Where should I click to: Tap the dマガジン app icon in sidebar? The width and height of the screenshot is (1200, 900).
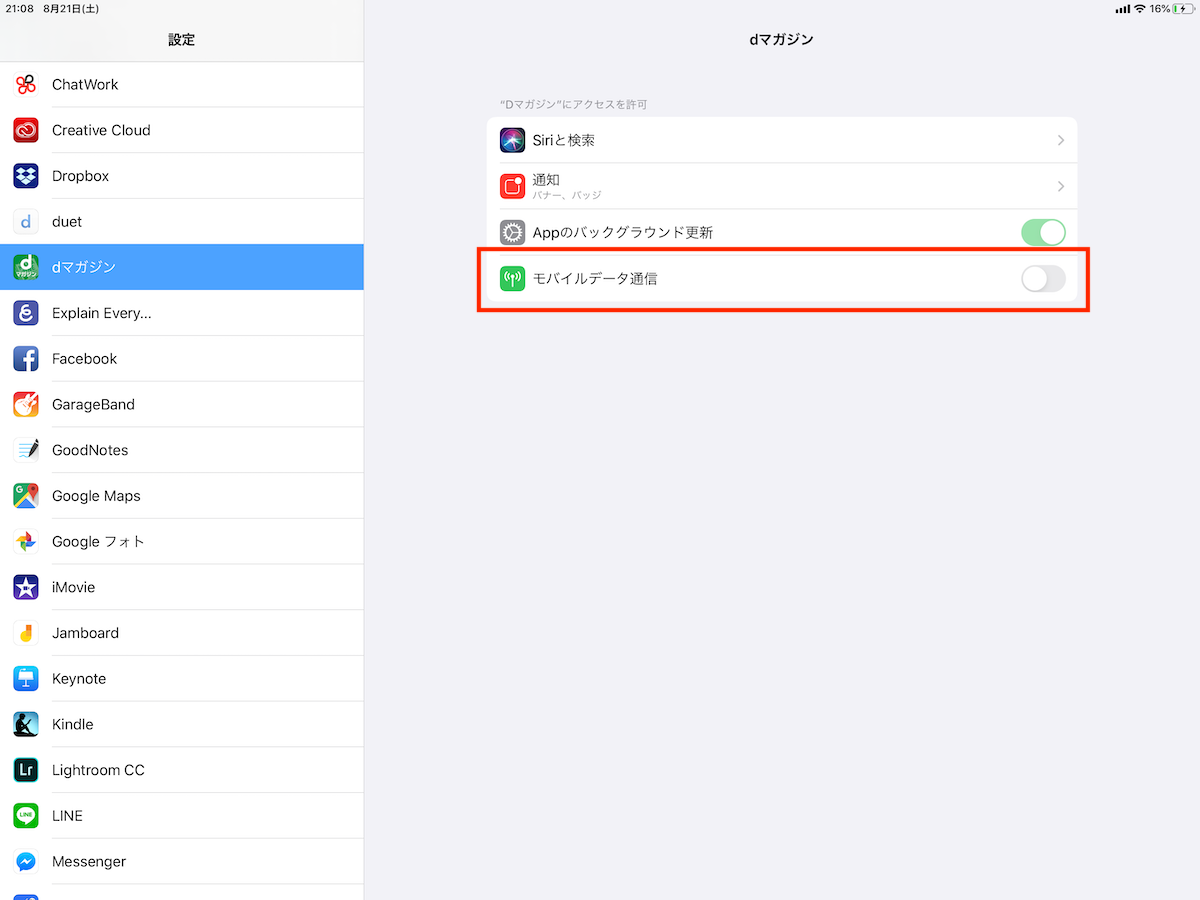(26, 267)
